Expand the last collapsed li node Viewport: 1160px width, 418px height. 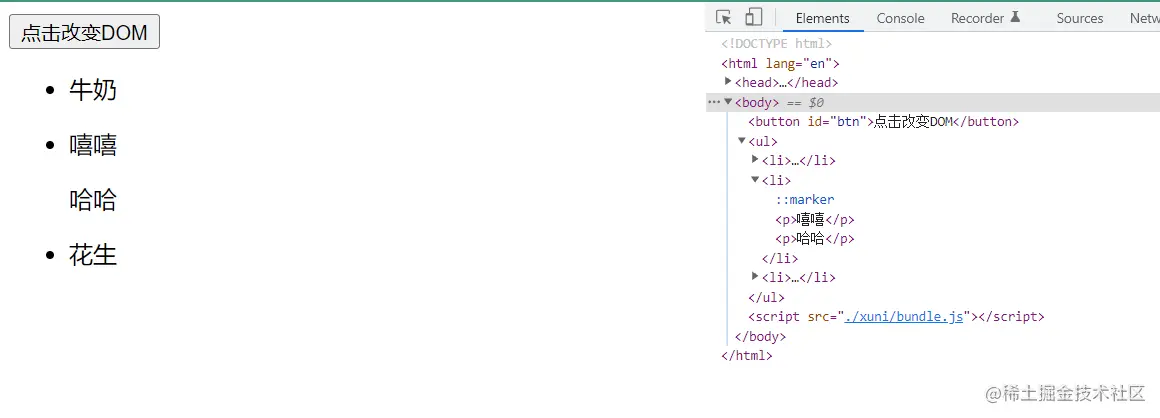pyautogui.click(x=755, y=276)
